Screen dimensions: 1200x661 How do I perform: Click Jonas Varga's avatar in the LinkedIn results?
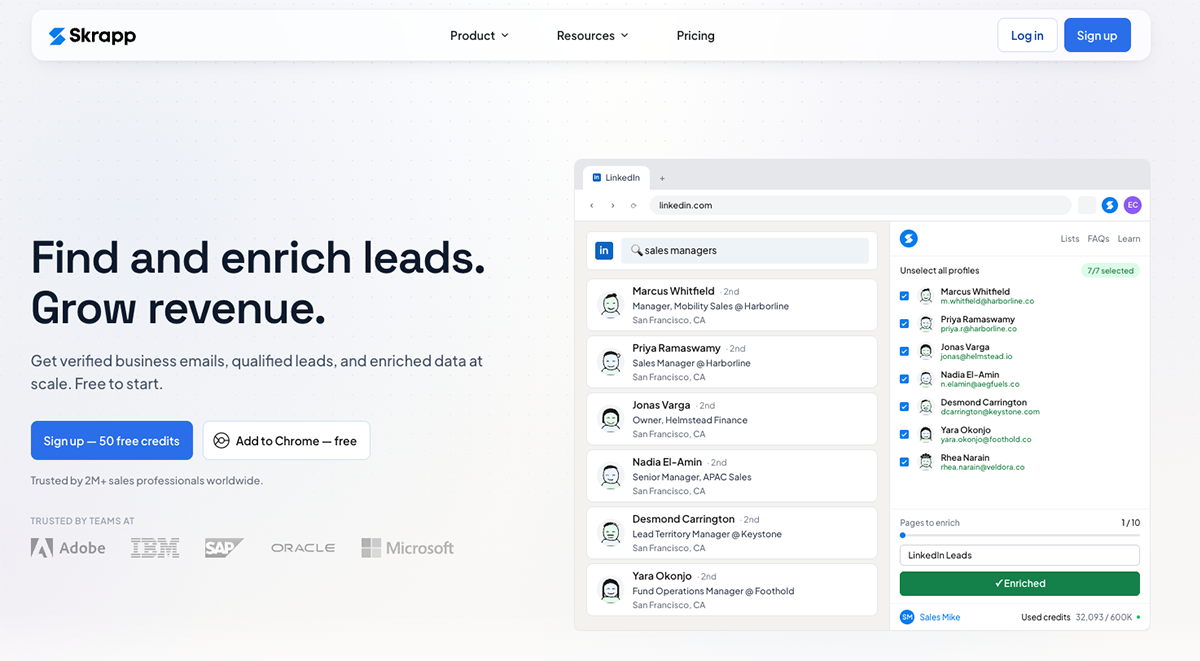610,419
